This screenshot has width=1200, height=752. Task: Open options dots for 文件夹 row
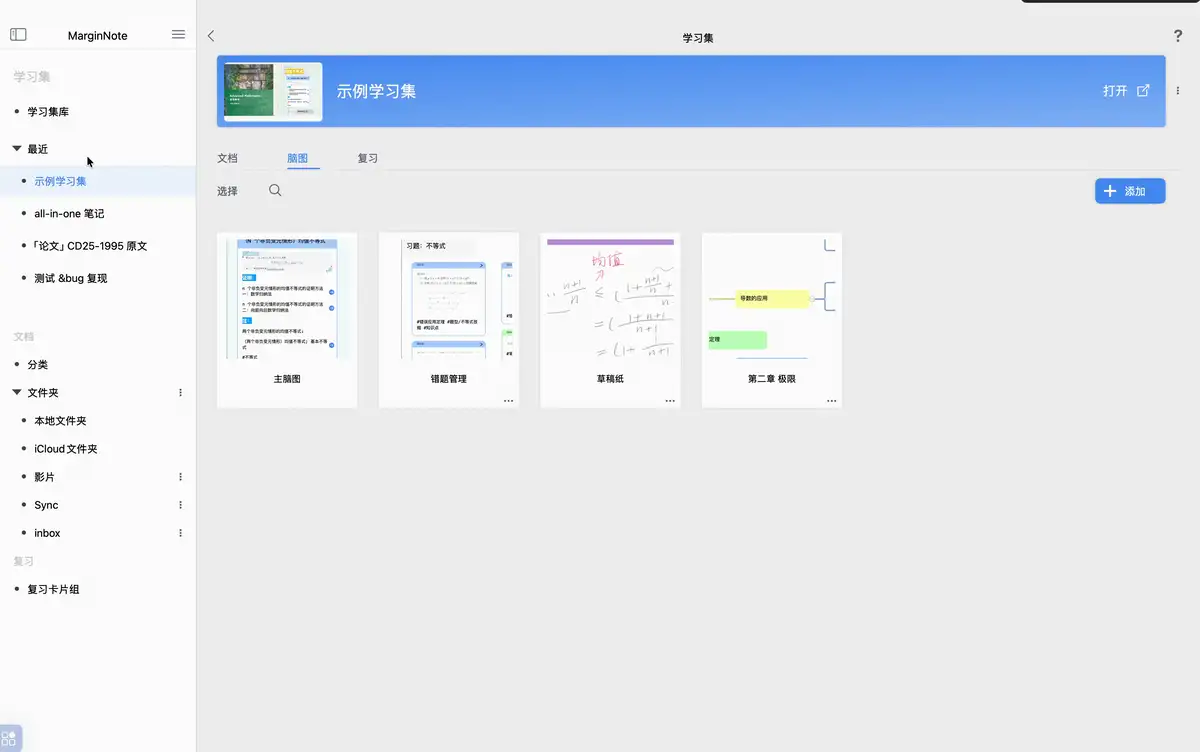(180, 393)
